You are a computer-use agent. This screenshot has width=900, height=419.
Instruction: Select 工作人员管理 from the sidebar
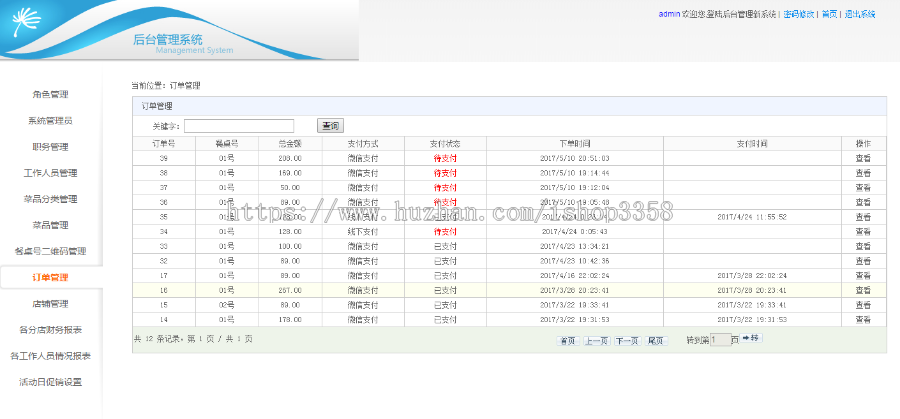pos(50,173)
